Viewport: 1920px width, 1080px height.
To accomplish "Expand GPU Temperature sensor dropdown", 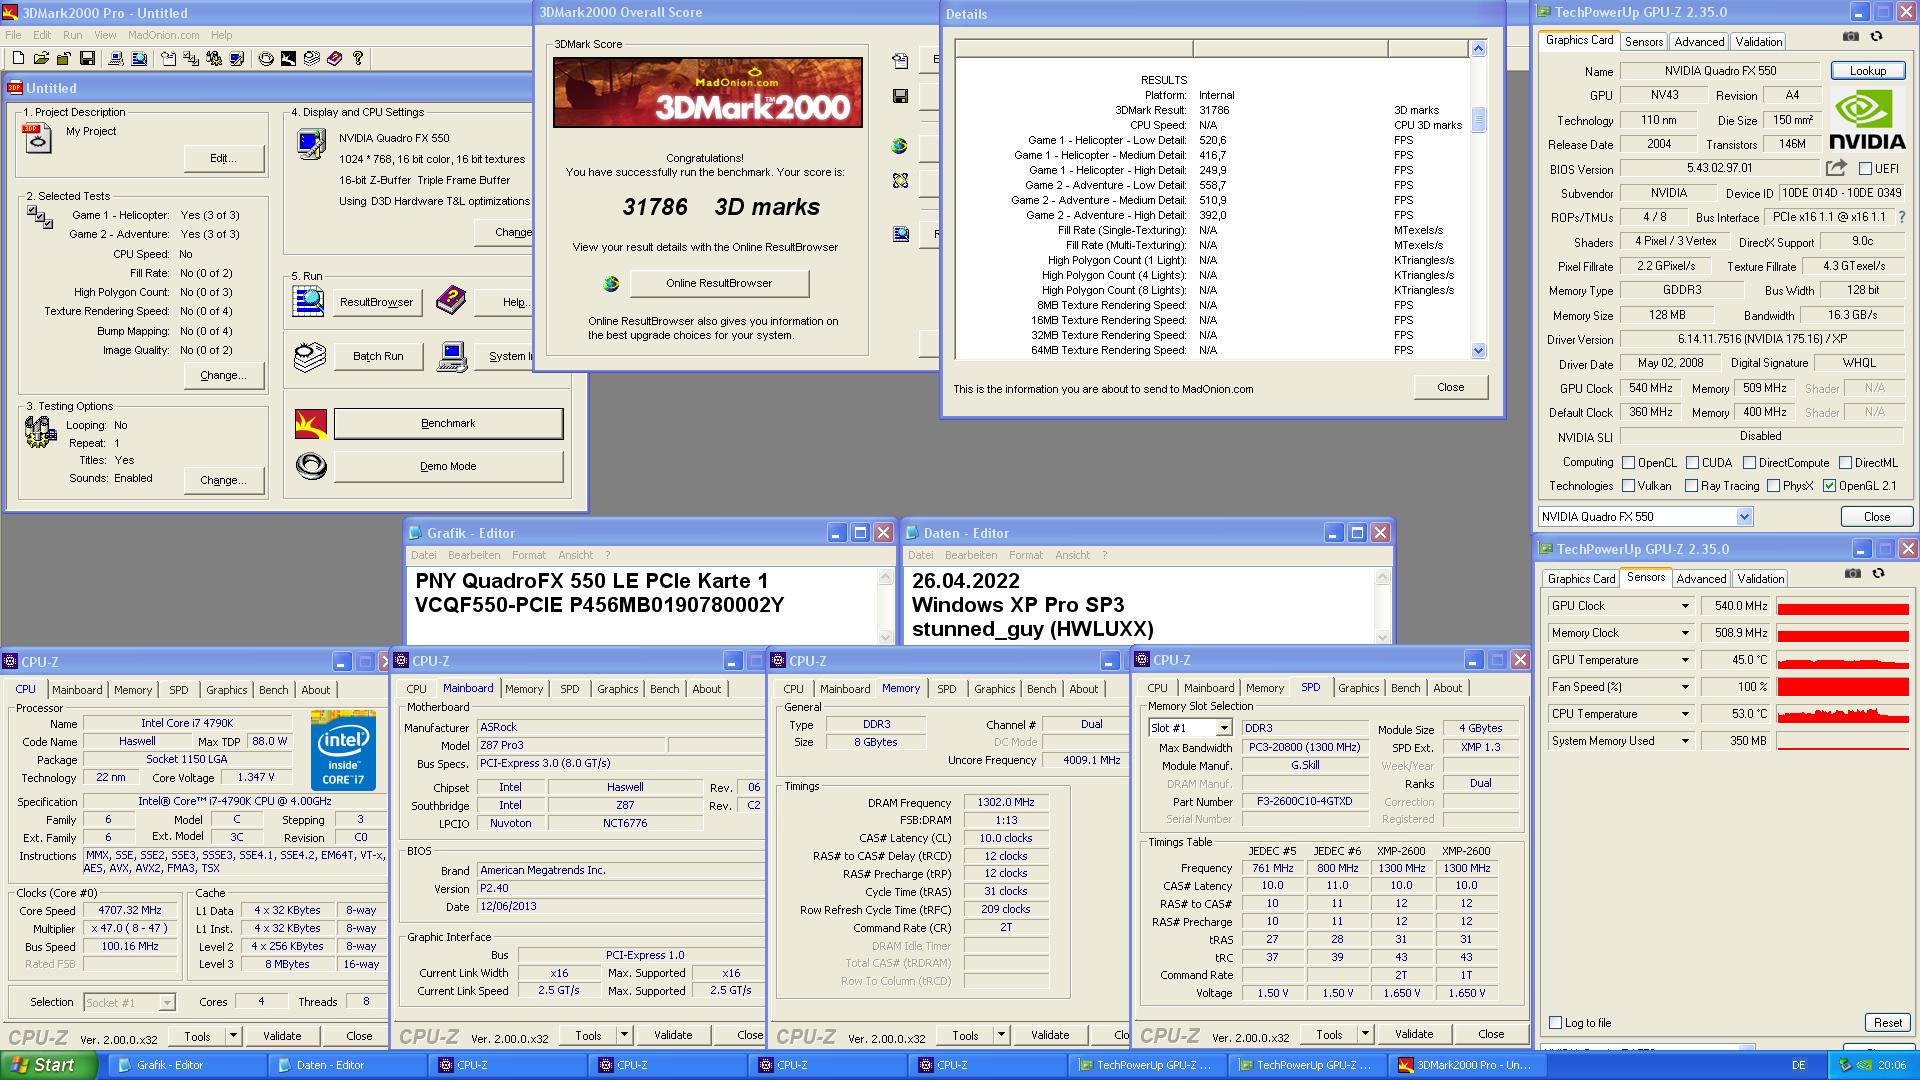I will [1685, 660].
